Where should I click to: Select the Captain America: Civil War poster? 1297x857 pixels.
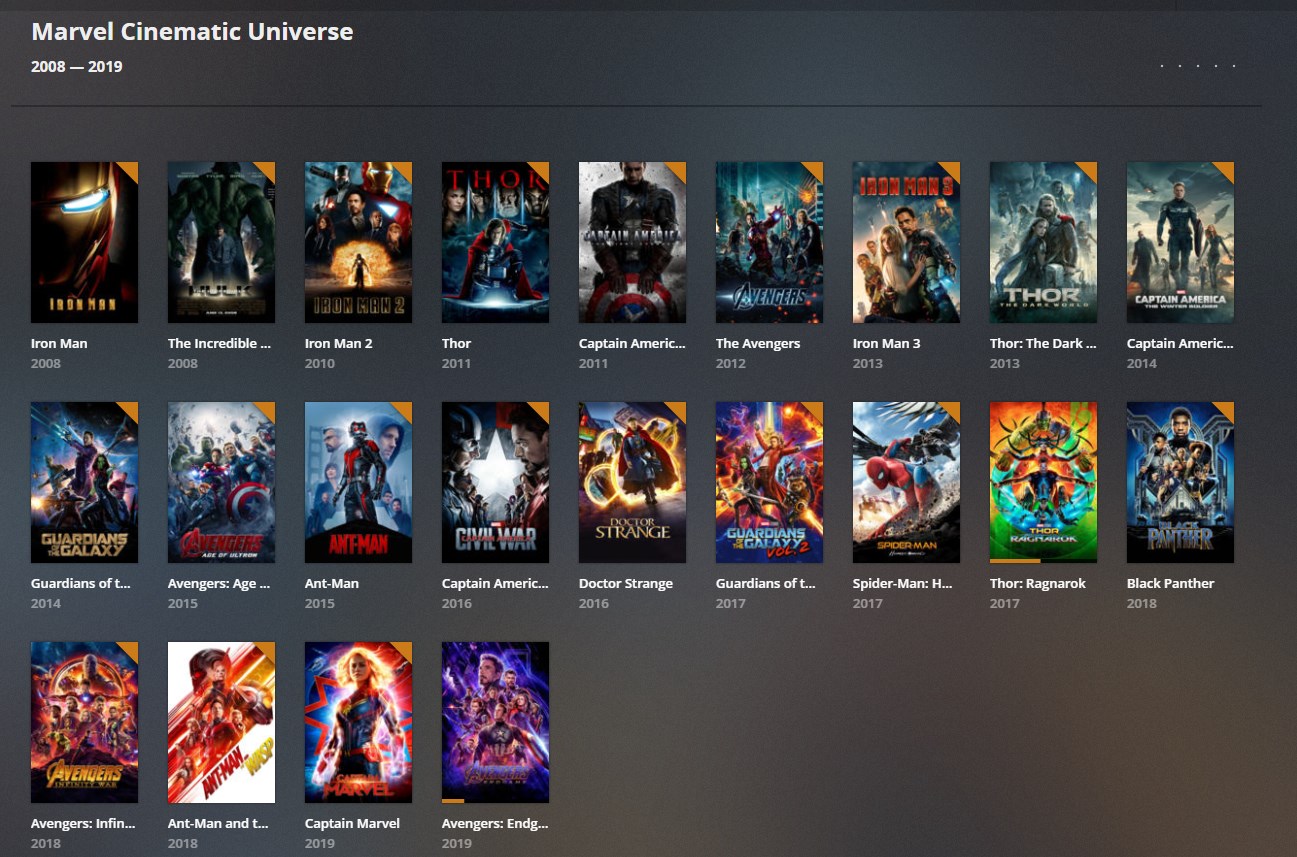click(x=495, y=483)
